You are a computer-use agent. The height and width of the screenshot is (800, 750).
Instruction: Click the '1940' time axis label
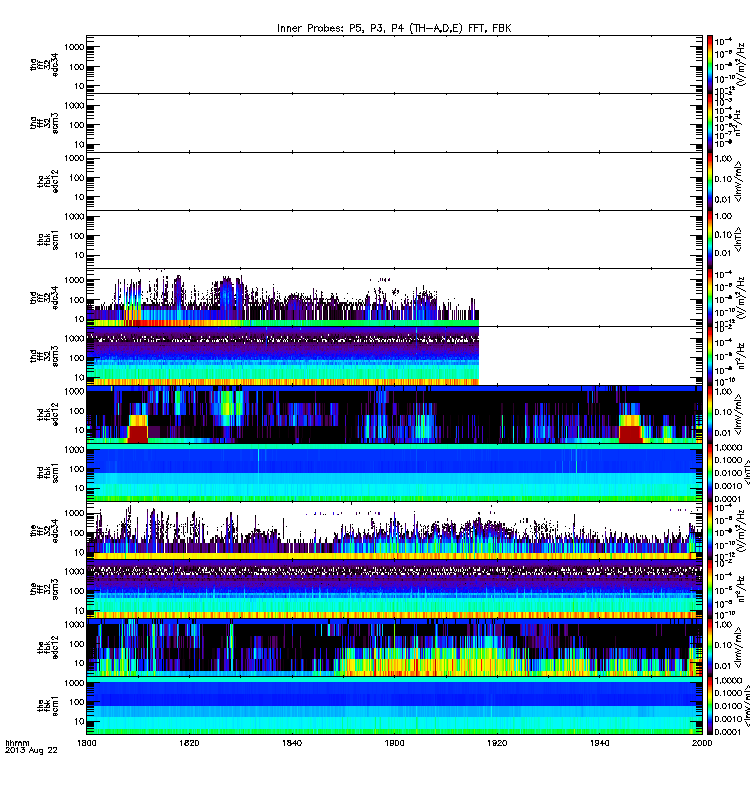599,743
